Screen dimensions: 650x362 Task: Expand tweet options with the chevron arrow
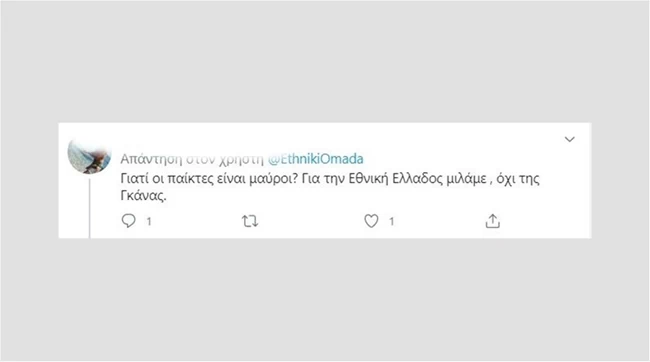click(570, 139)
